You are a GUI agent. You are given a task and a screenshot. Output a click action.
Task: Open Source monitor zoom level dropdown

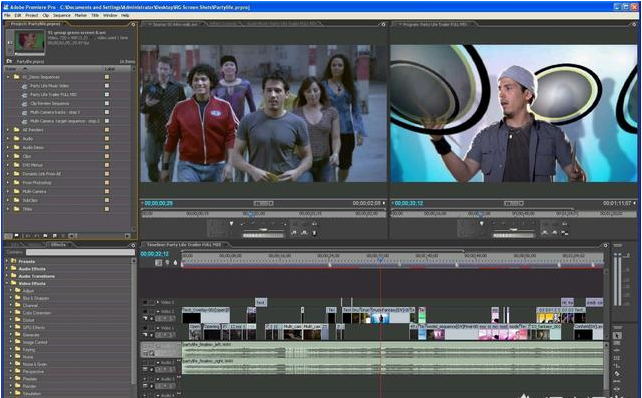click(x=263, y=204)
